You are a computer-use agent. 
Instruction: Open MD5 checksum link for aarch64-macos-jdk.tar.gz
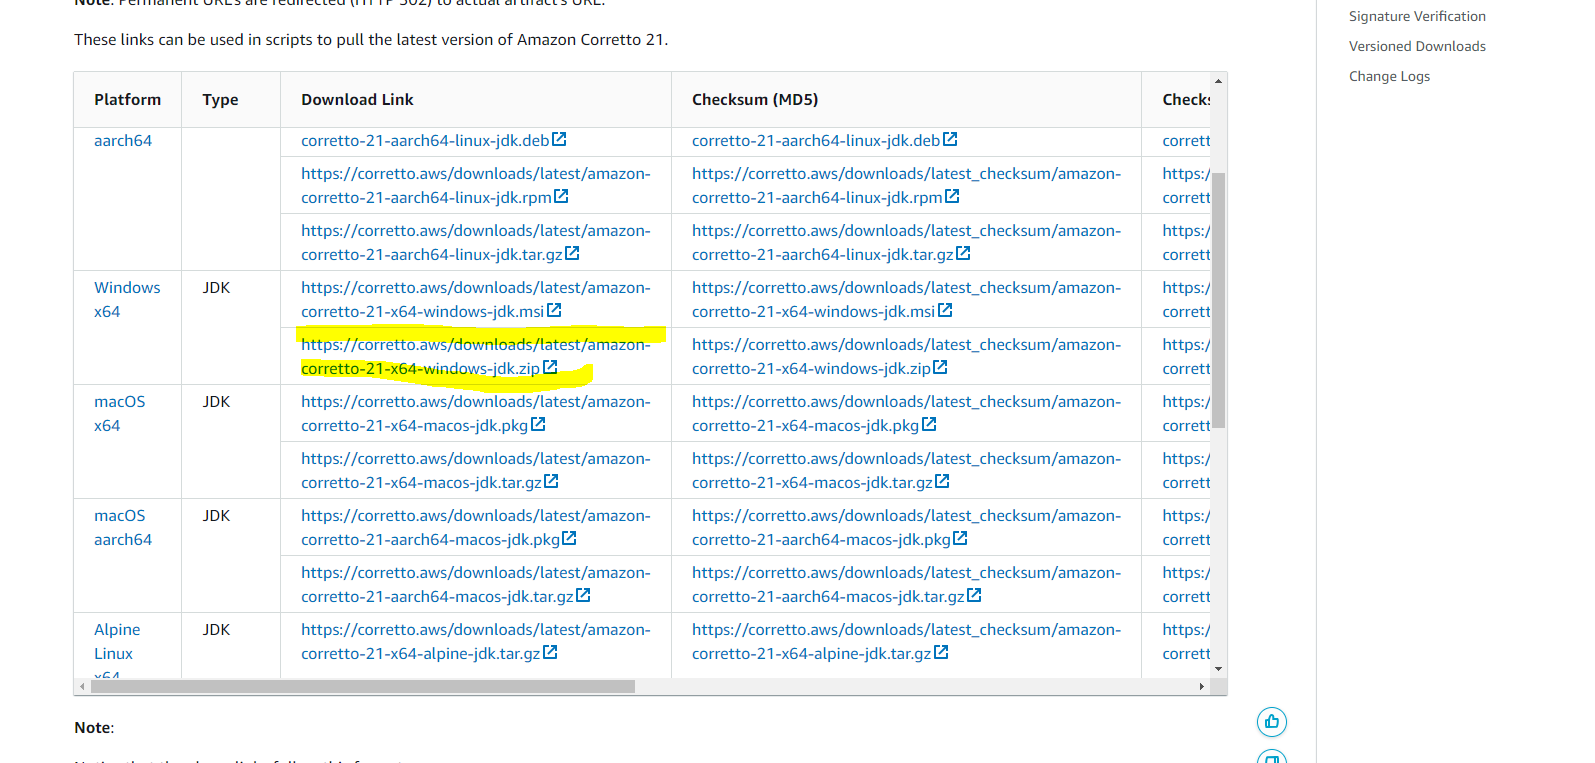point(906,584)
